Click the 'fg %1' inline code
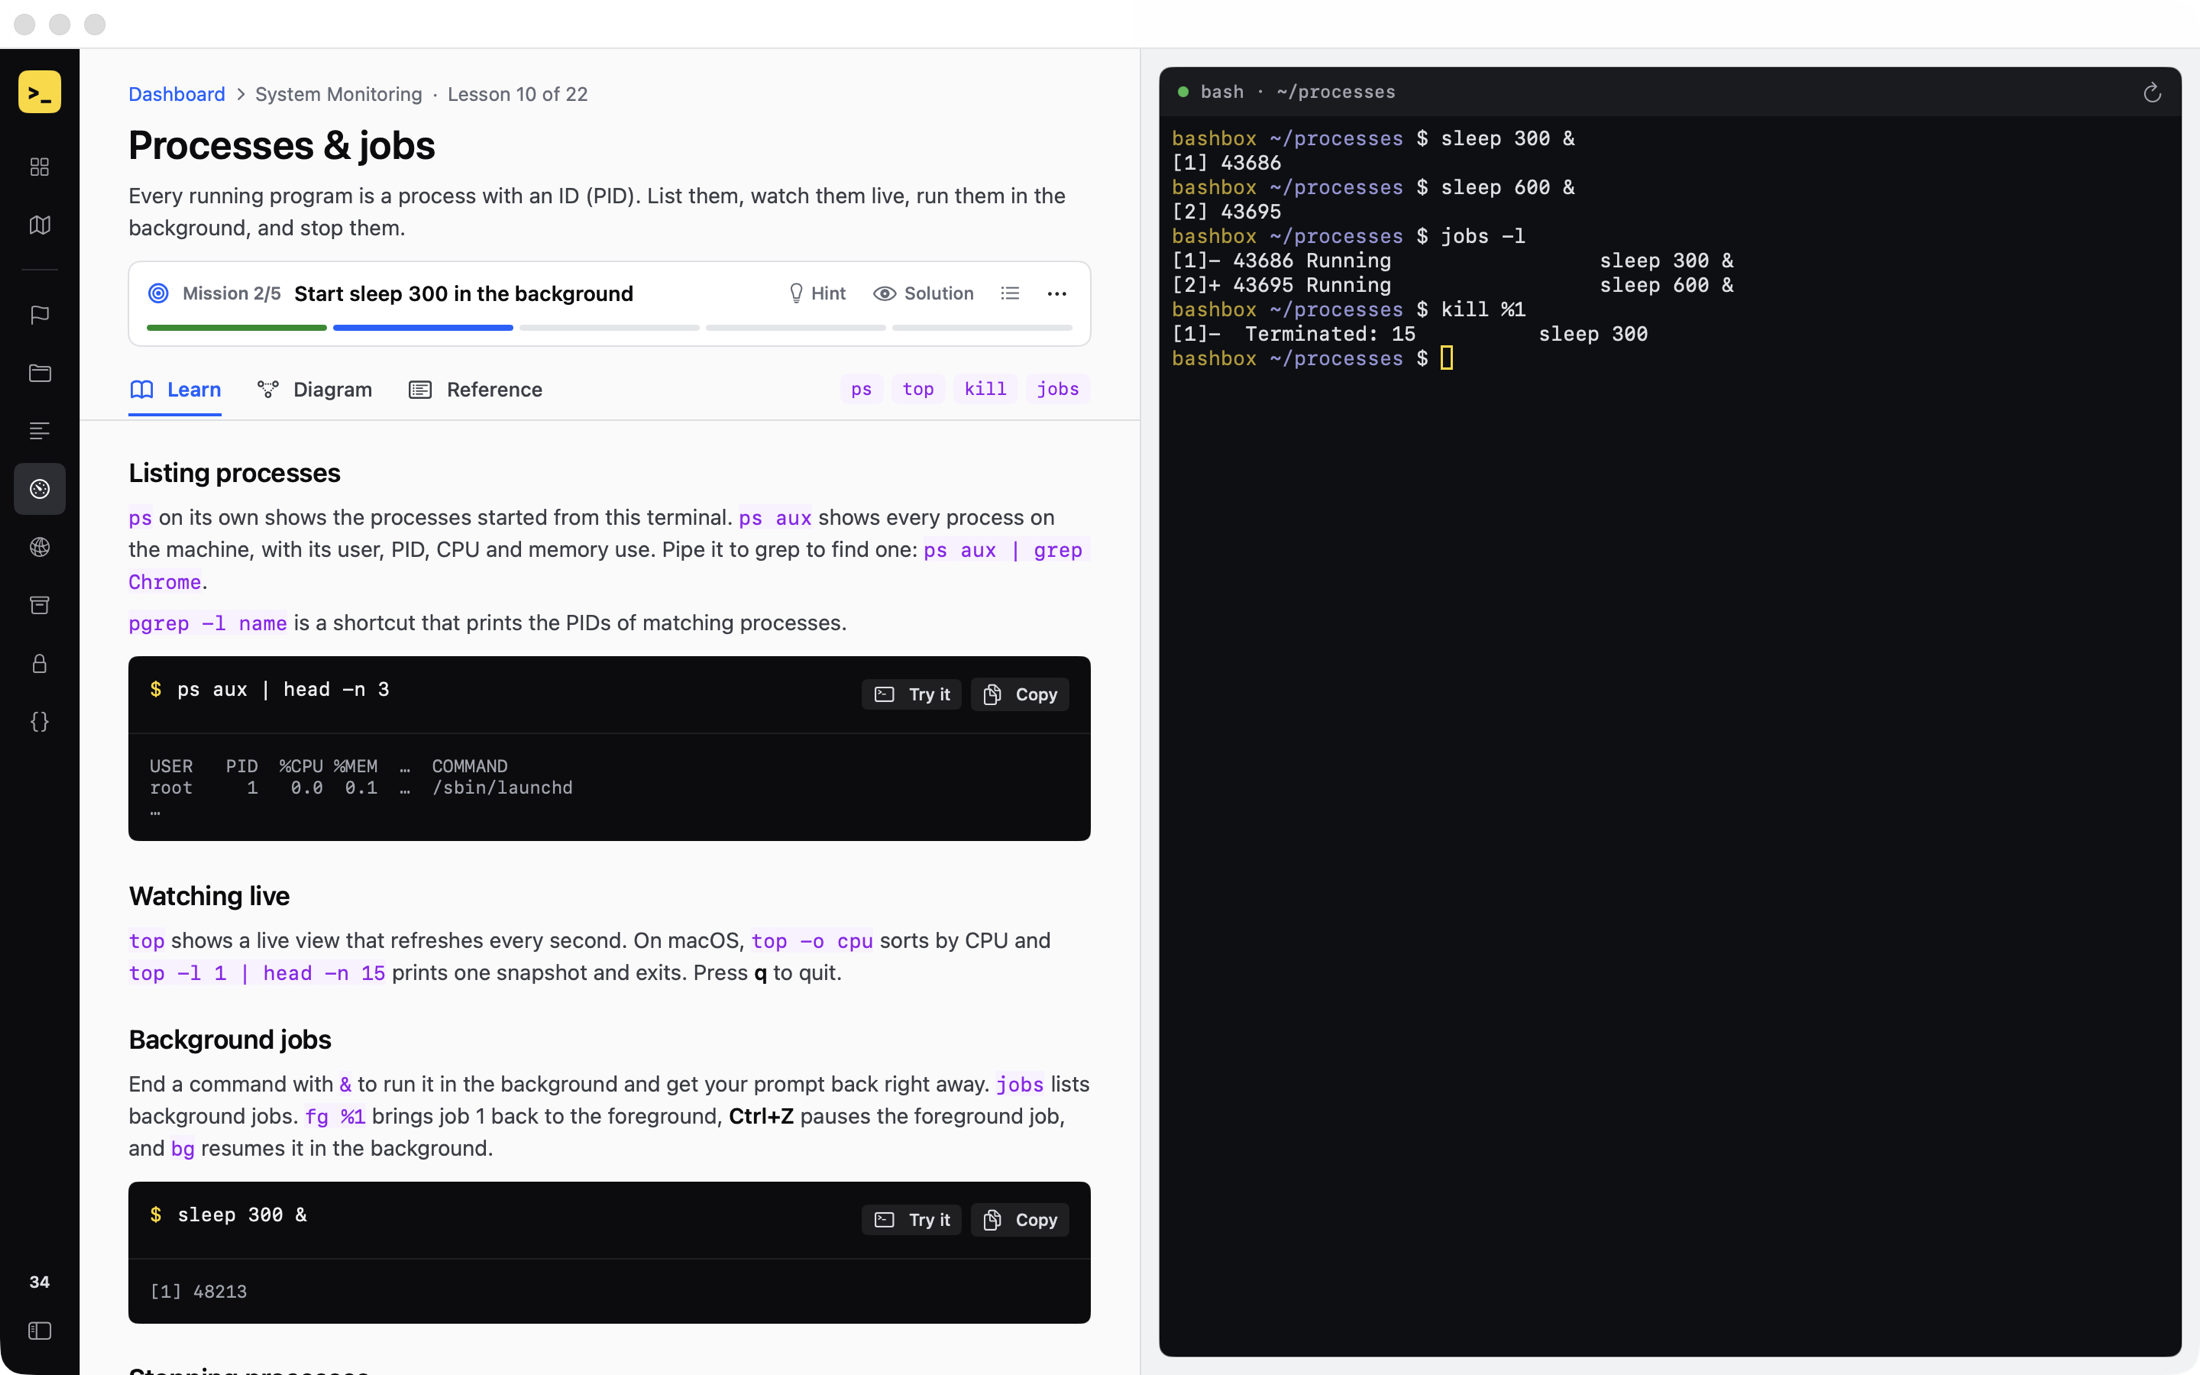 [335, 1117]
